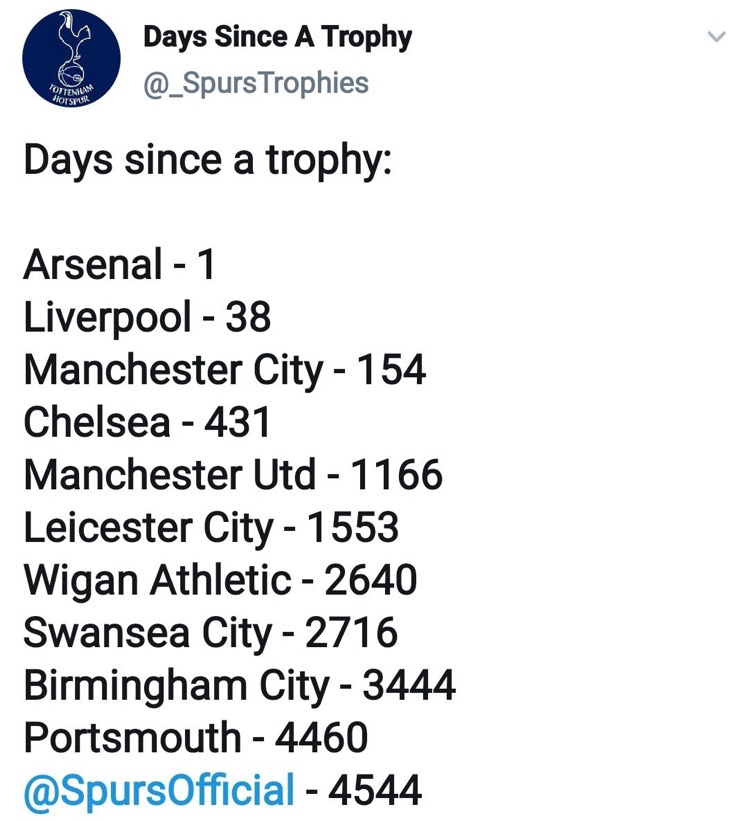Click the number 4544 after @SpursOfficial
The image size is (748, 821).
(x=375, y=790)
